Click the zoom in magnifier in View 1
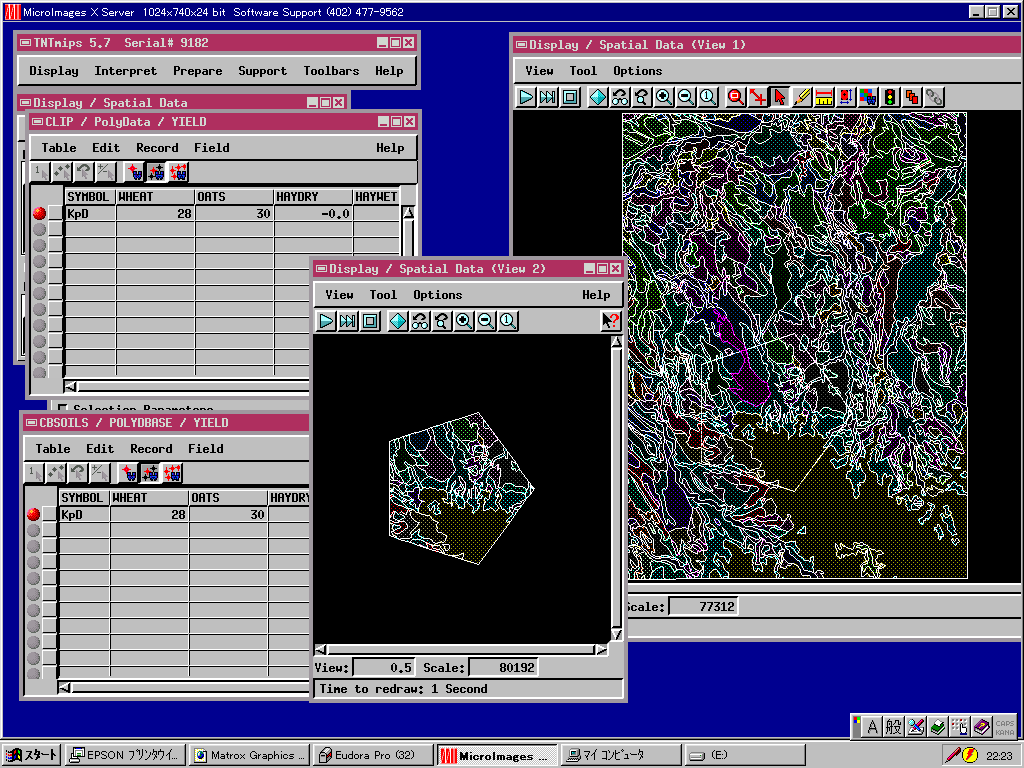Screen dimensions: 1024x768 pos(664,97)
